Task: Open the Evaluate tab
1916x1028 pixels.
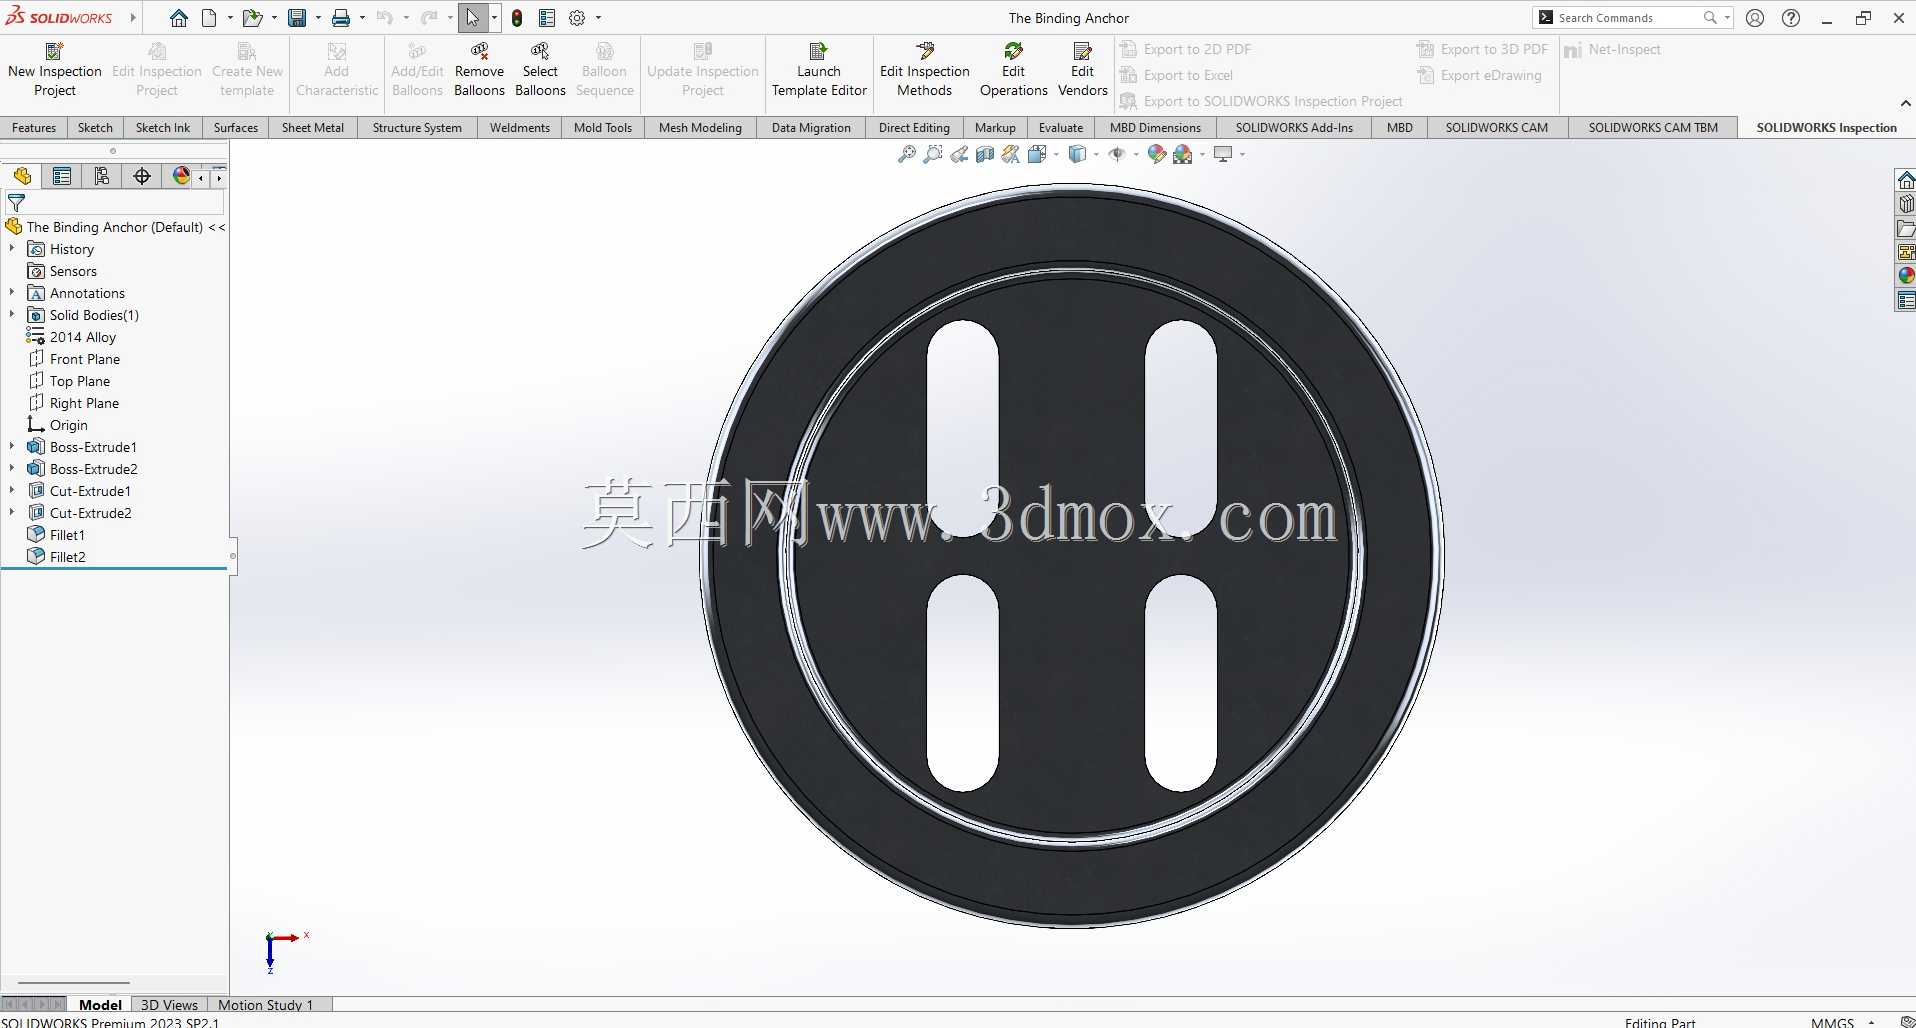Action: point(1060,127)
